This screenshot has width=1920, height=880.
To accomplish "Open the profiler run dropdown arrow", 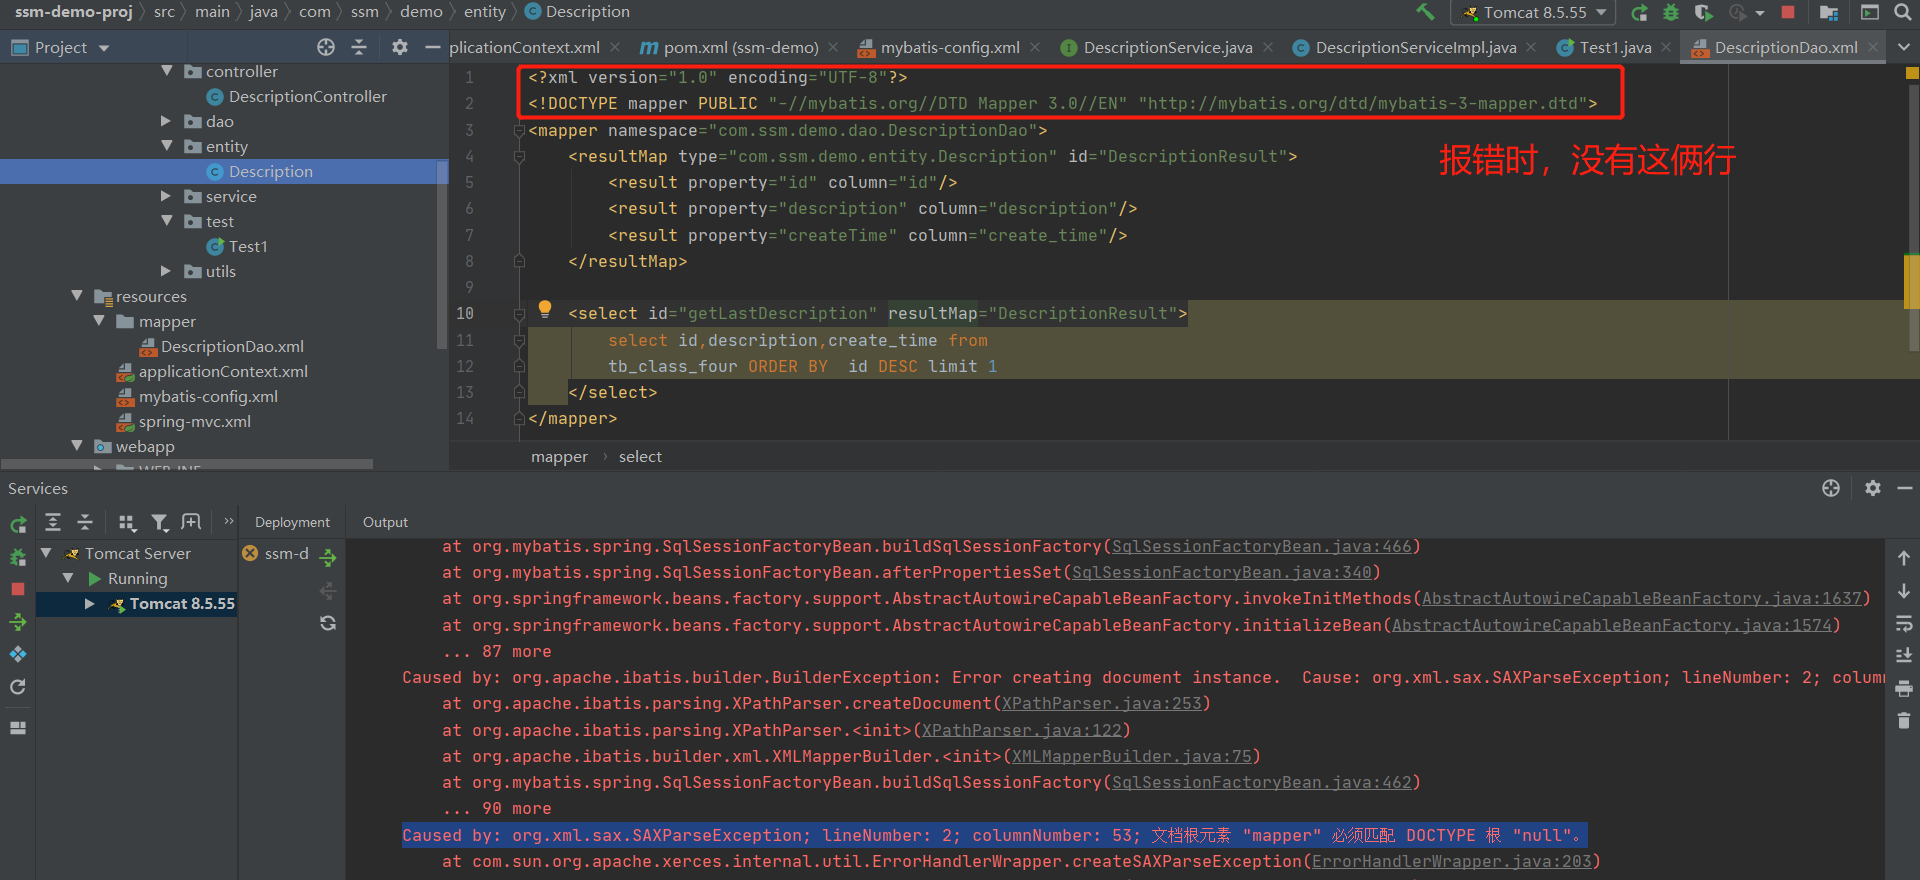I will 1760,13.
